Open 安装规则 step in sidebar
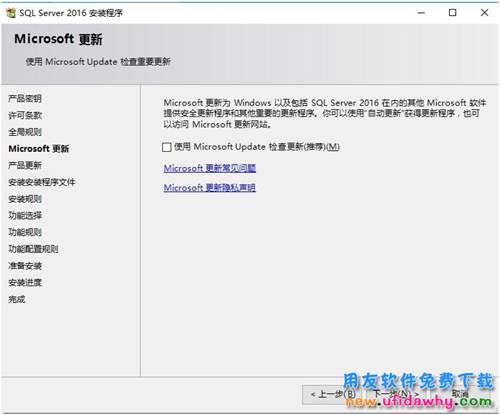 coord(25,199)
